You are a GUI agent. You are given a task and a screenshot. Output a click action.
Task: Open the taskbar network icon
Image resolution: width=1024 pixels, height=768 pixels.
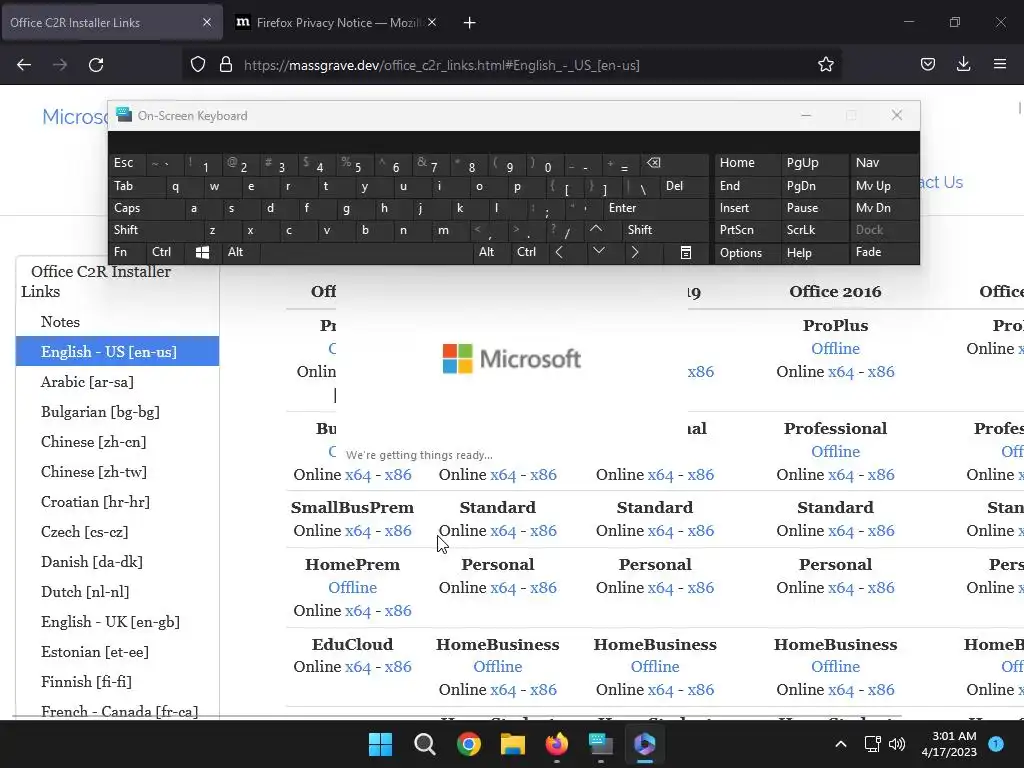pos(872,744)
